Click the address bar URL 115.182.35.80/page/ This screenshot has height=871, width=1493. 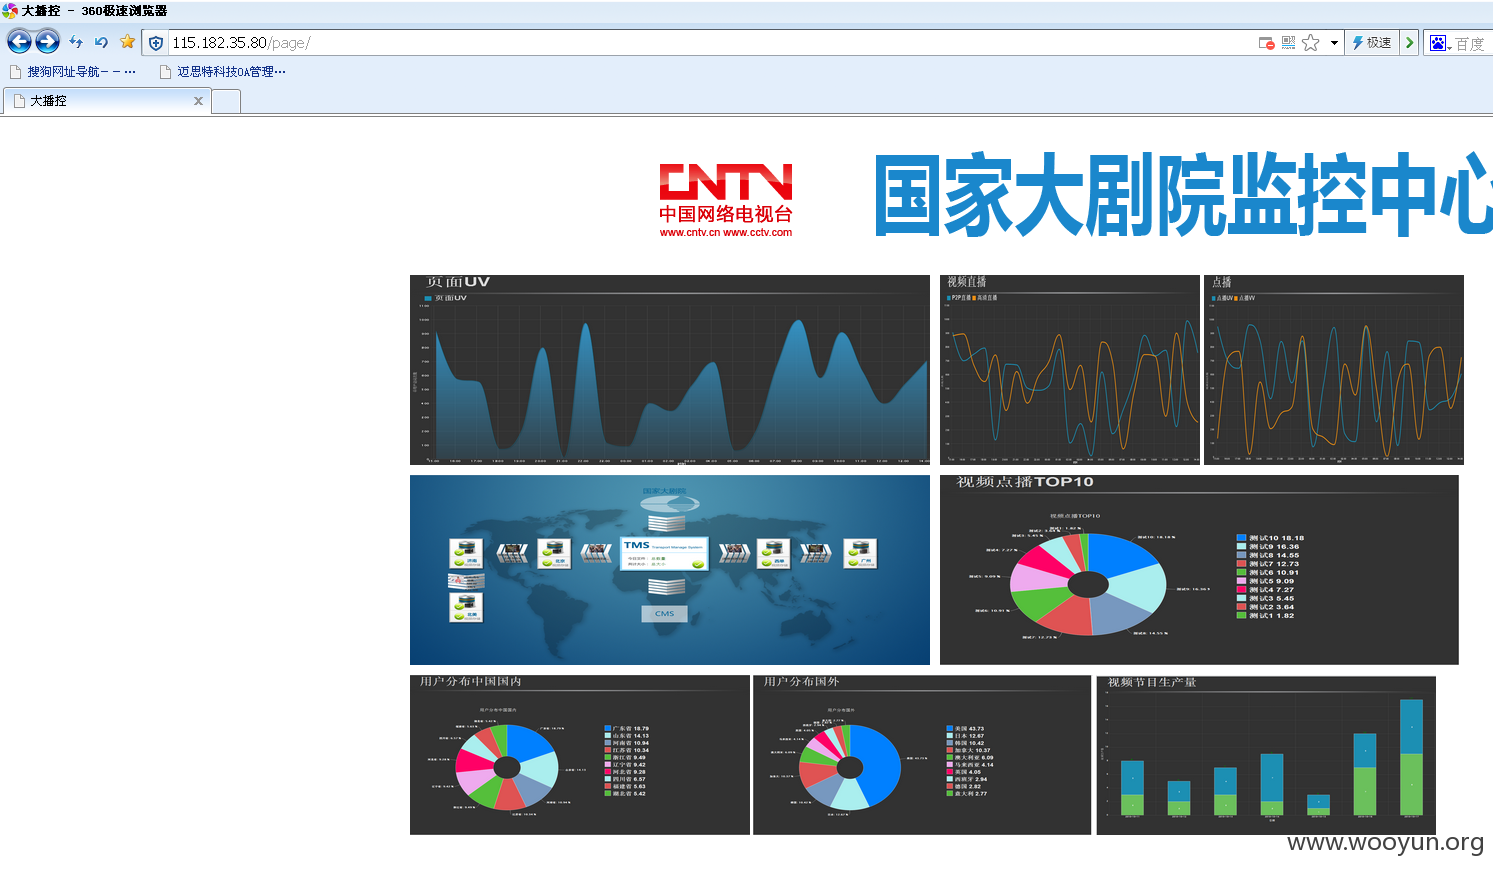(241, 43)
